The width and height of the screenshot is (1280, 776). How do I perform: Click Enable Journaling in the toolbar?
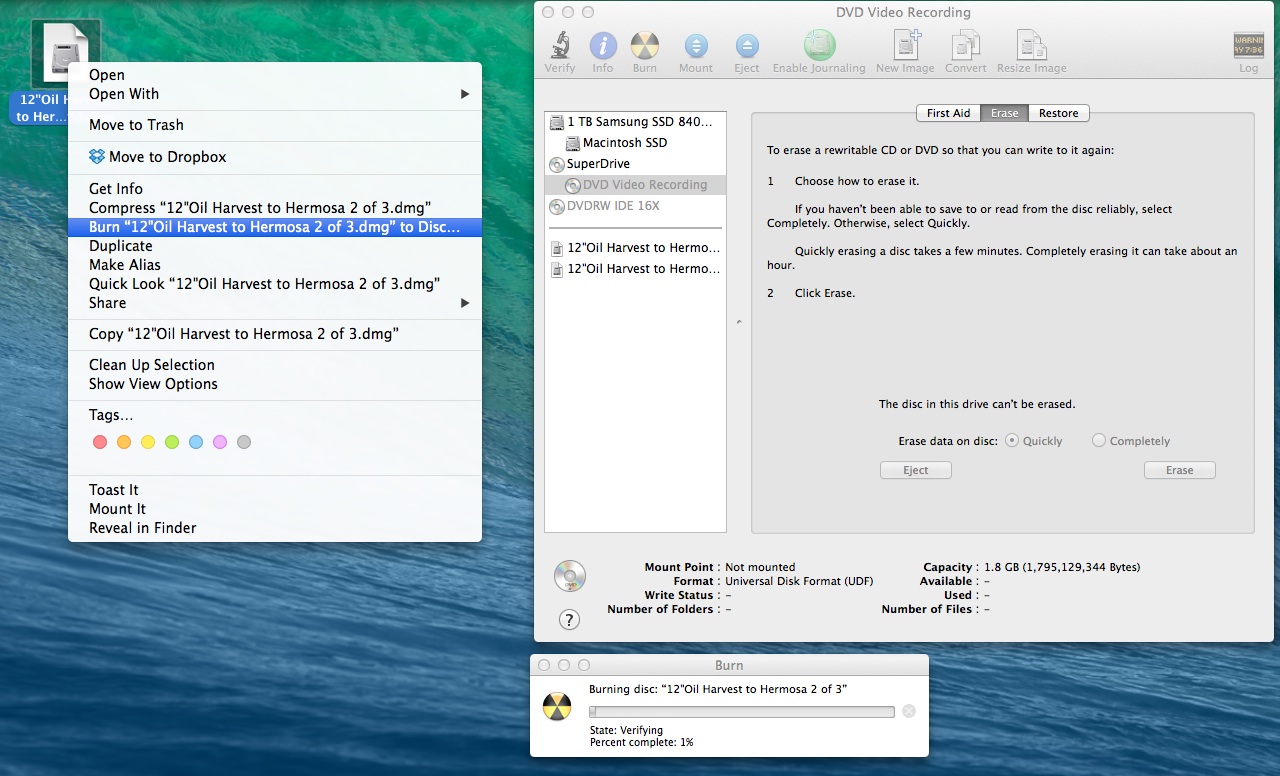tap(818, 45)
